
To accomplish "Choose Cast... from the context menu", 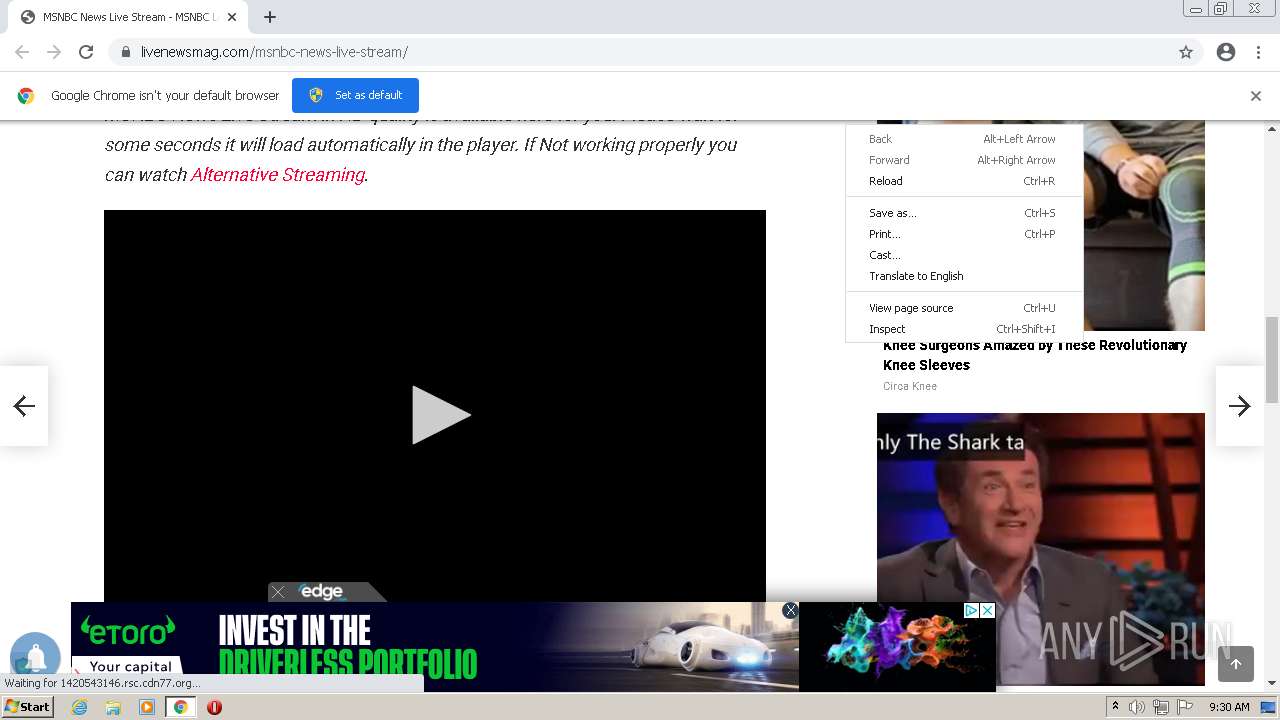I will point(964,255).
